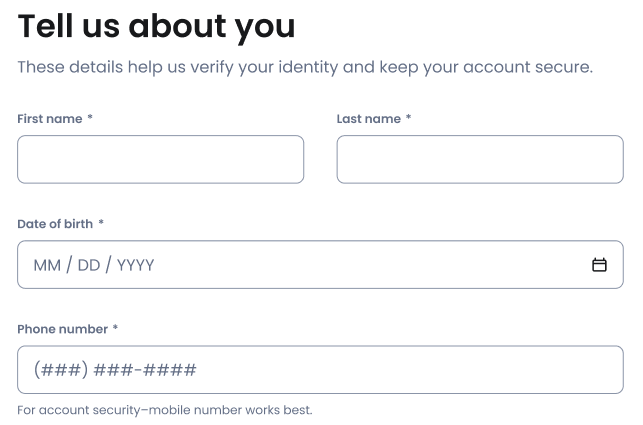The width and height of the screenshot is (643, 425).
Task: Click the First name input field
Action: pyautogui.click(x=160, y=160)
